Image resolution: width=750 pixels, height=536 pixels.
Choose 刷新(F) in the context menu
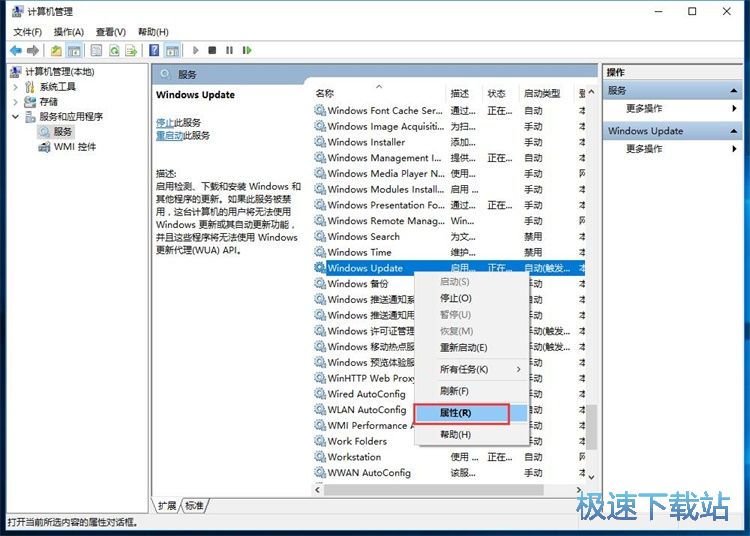coord(471,391)
